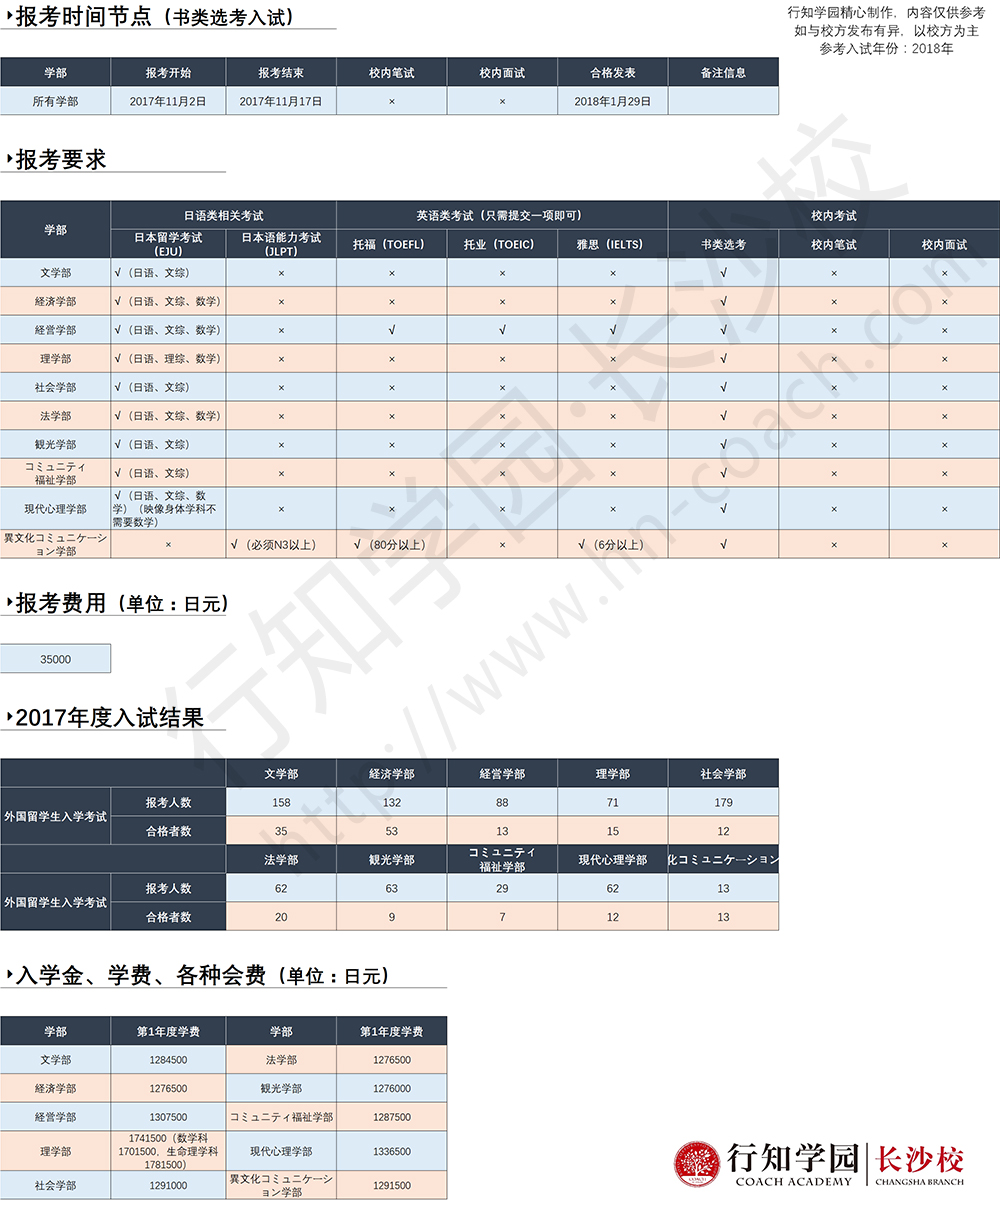Viewport: 1000px width, 1228px height.
Task: Click the 书类选考 check mark for 文学部
Action: pyautogui.click(x=723, y=273)
